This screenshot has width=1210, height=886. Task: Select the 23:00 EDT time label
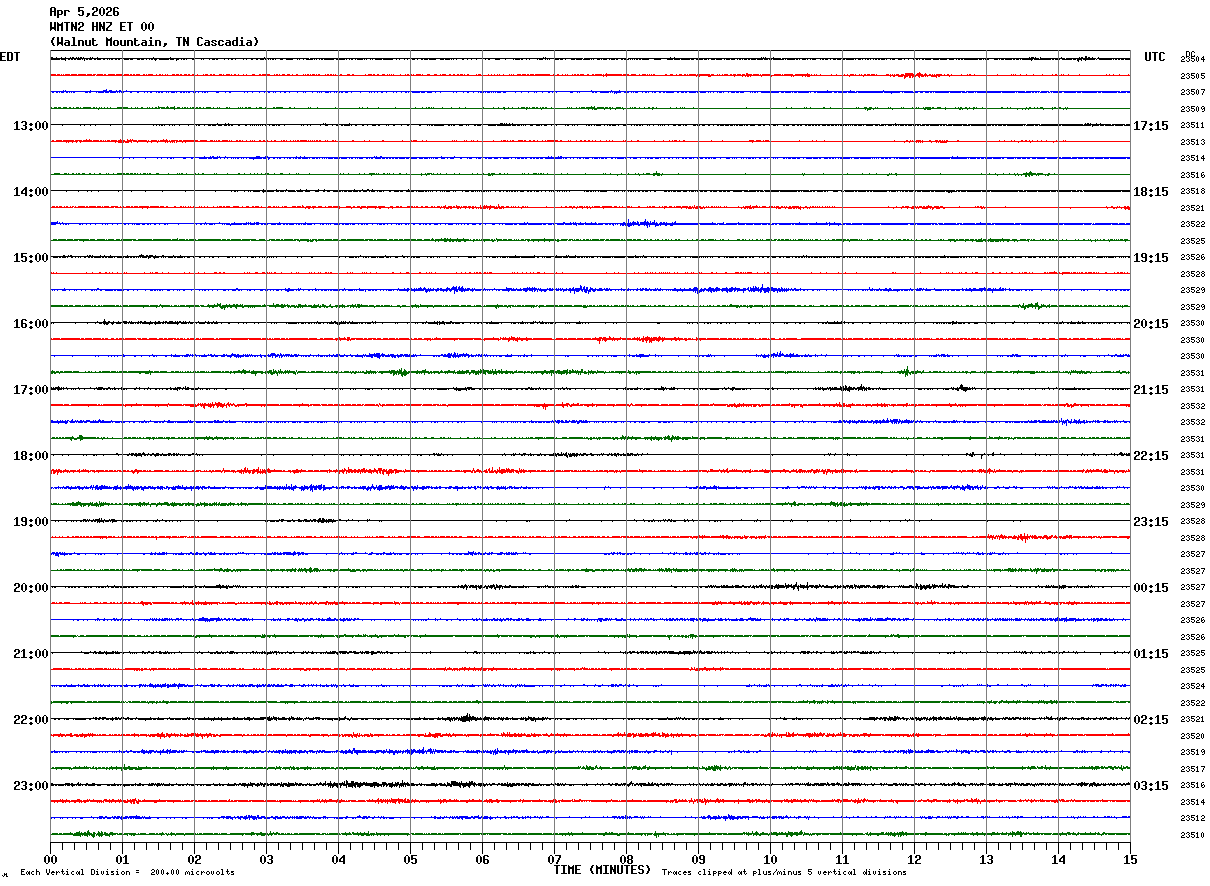point(30,786)
